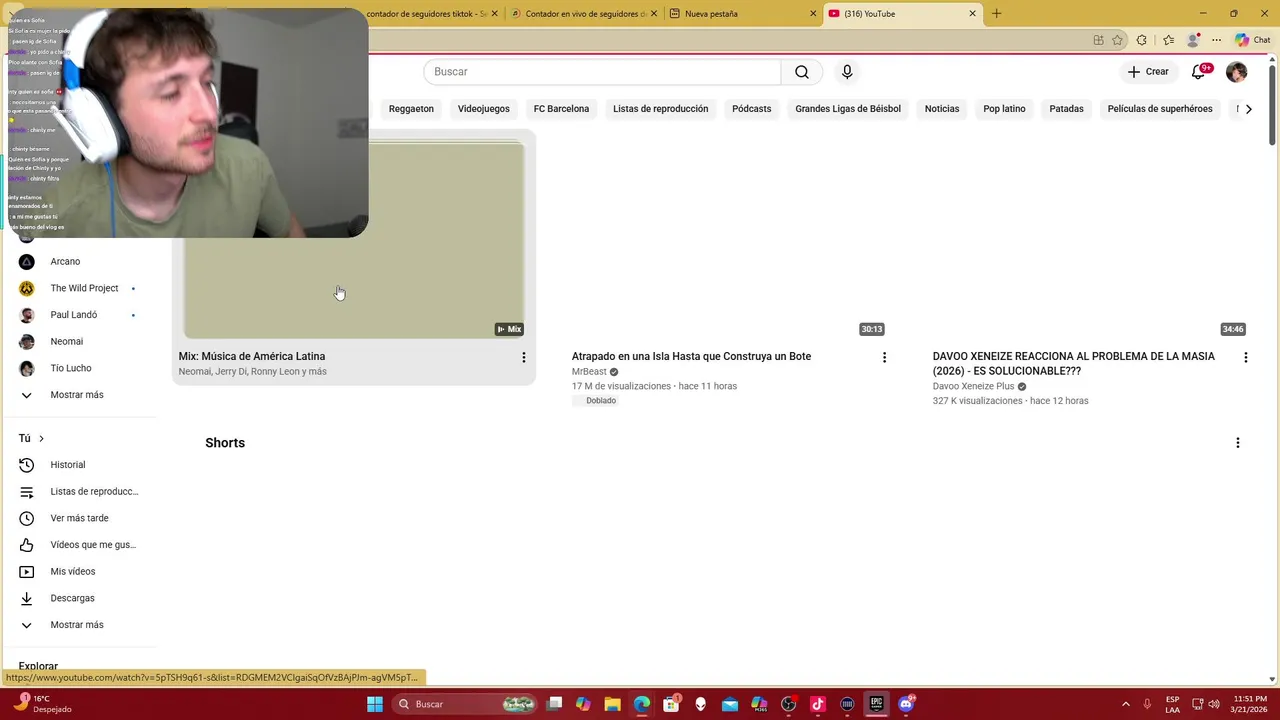Open TikTok from the taskbar
The height and width of the screenshot is (720, 1280).
(818, 704)
